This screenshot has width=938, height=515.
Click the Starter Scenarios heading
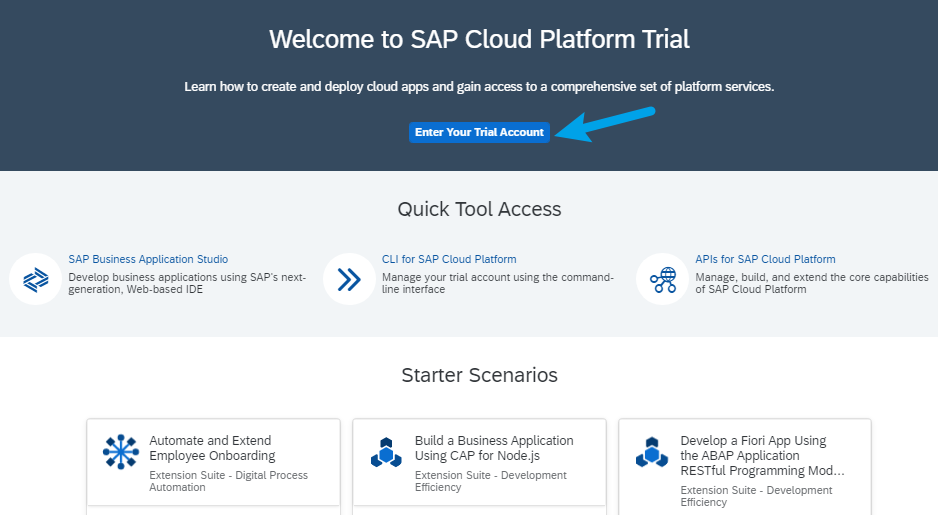[x=479, y=375]
